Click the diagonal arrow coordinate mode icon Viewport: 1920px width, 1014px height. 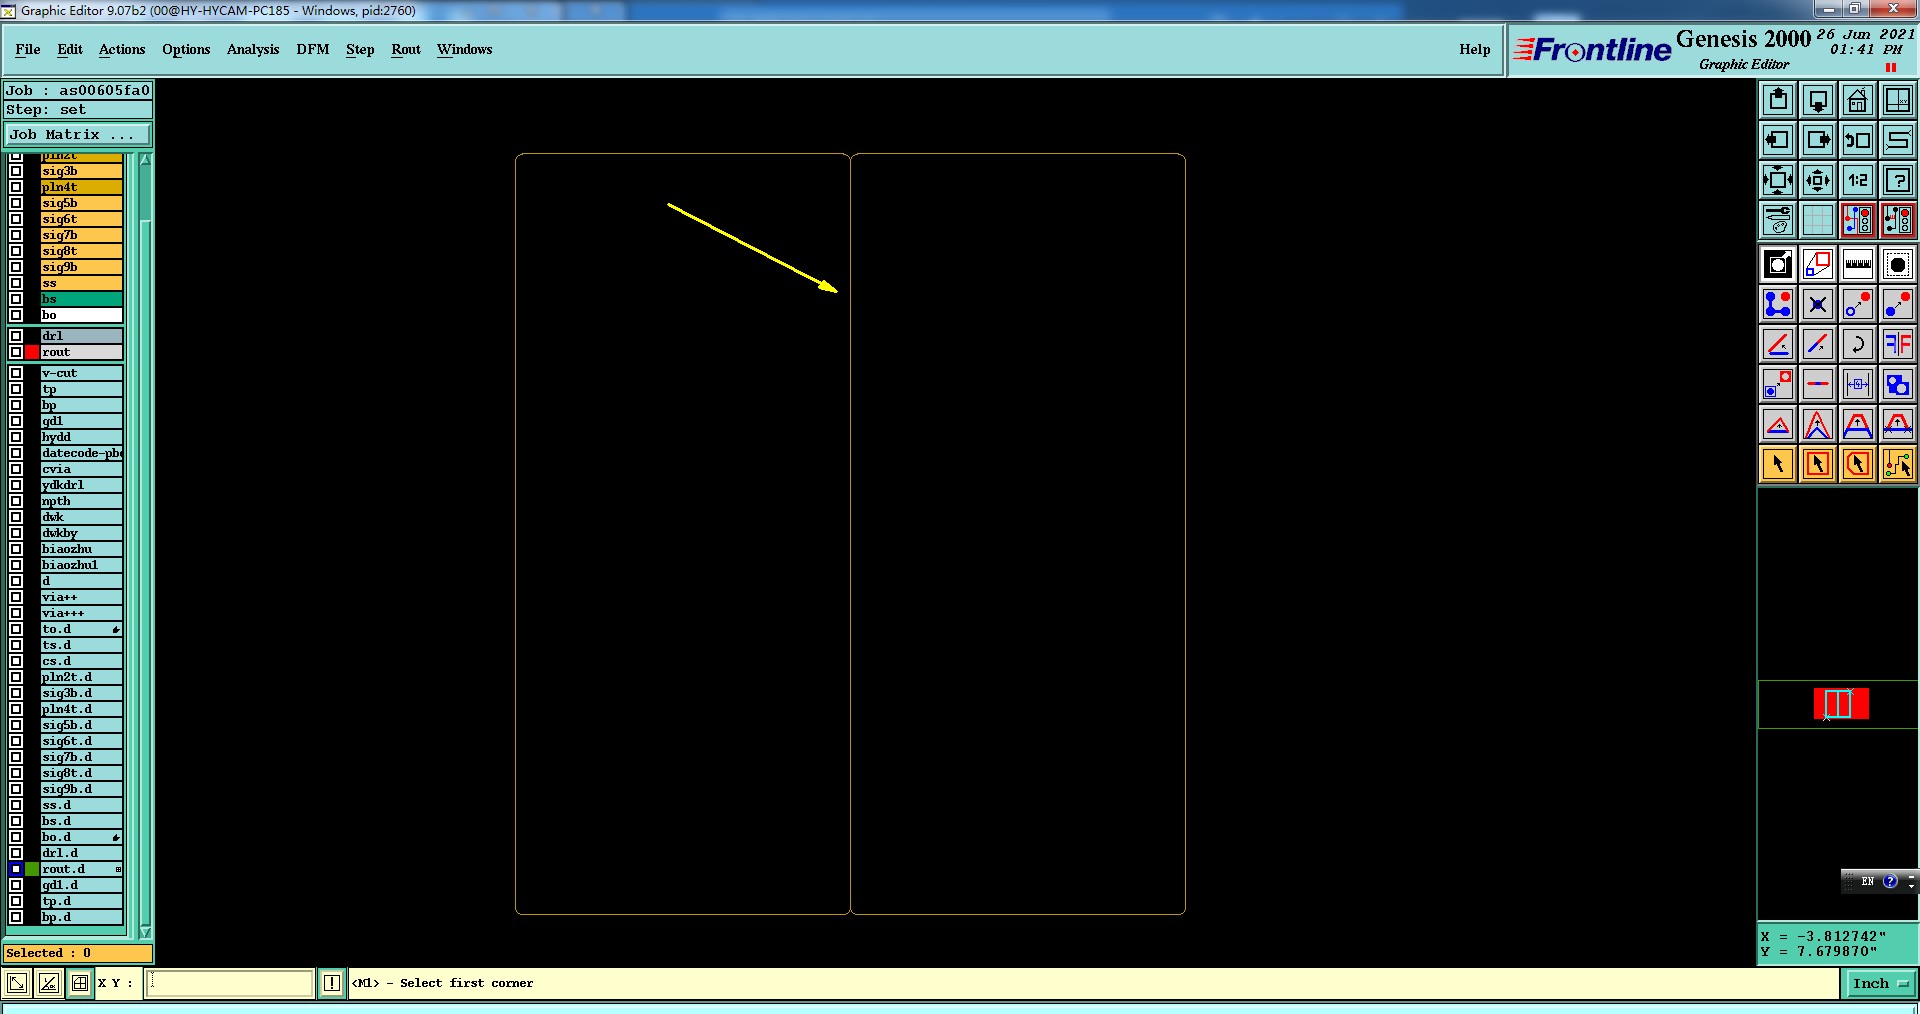(17, 984)
